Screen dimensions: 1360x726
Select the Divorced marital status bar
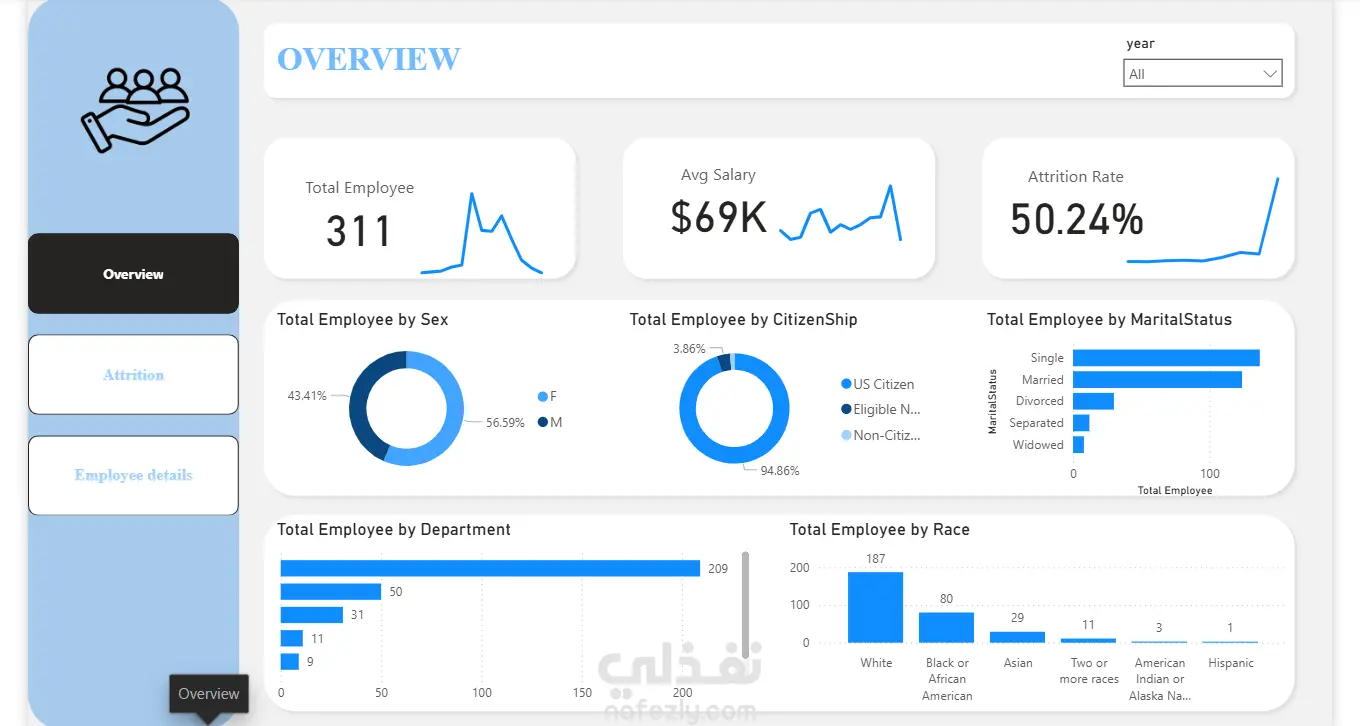[x=1093, y=401]
